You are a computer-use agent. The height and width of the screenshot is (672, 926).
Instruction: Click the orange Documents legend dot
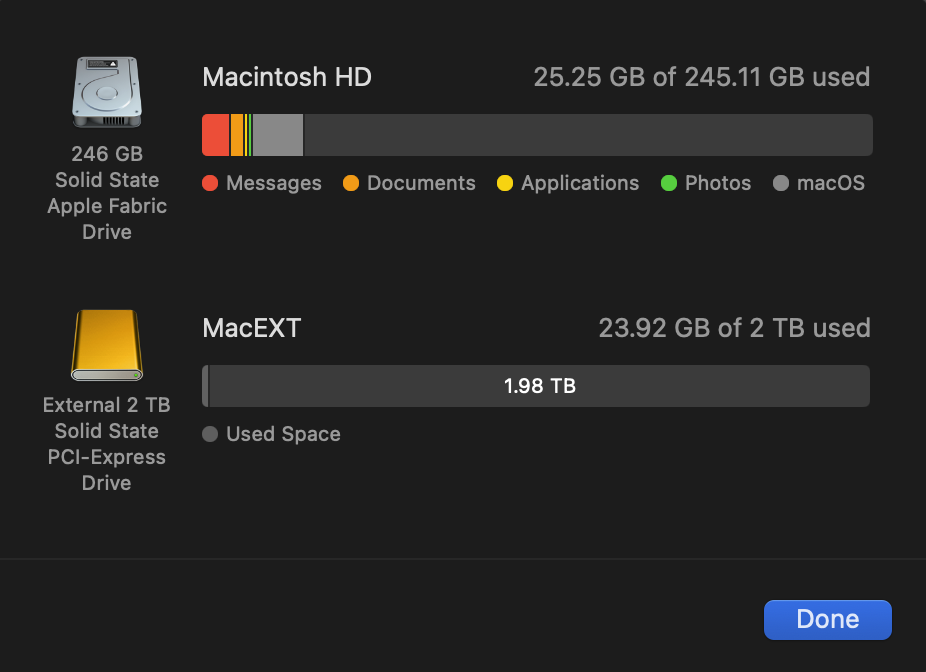pos(351,184)
